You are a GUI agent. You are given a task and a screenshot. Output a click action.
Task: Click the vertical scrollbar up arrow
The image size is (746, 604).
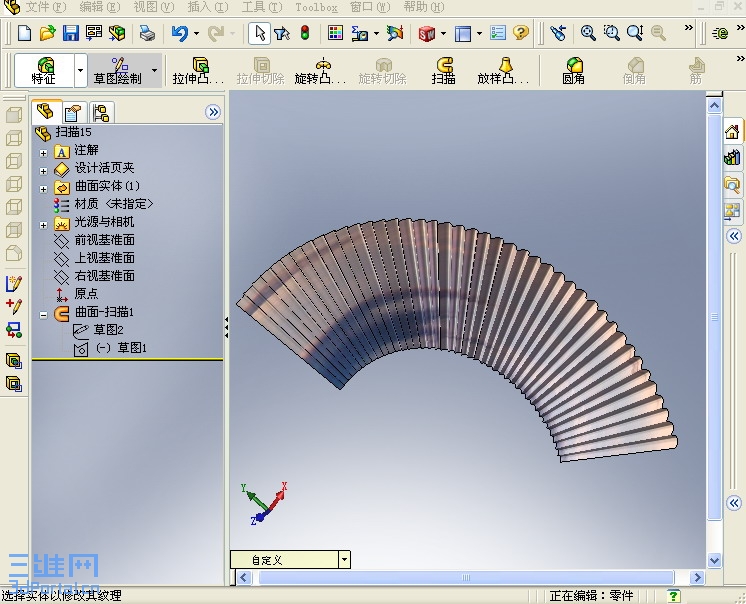(714, 105)
